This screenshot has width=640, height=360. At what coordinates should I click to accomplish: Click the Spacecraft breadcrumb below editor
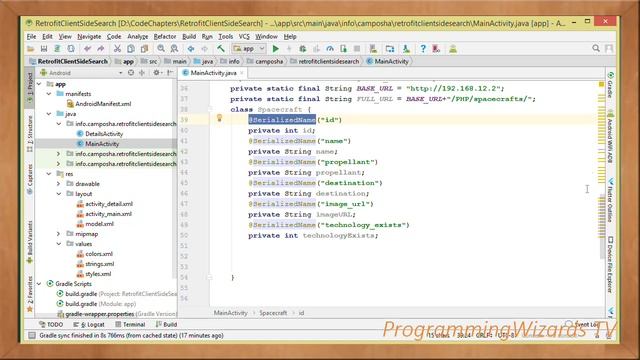coord(273,313)
